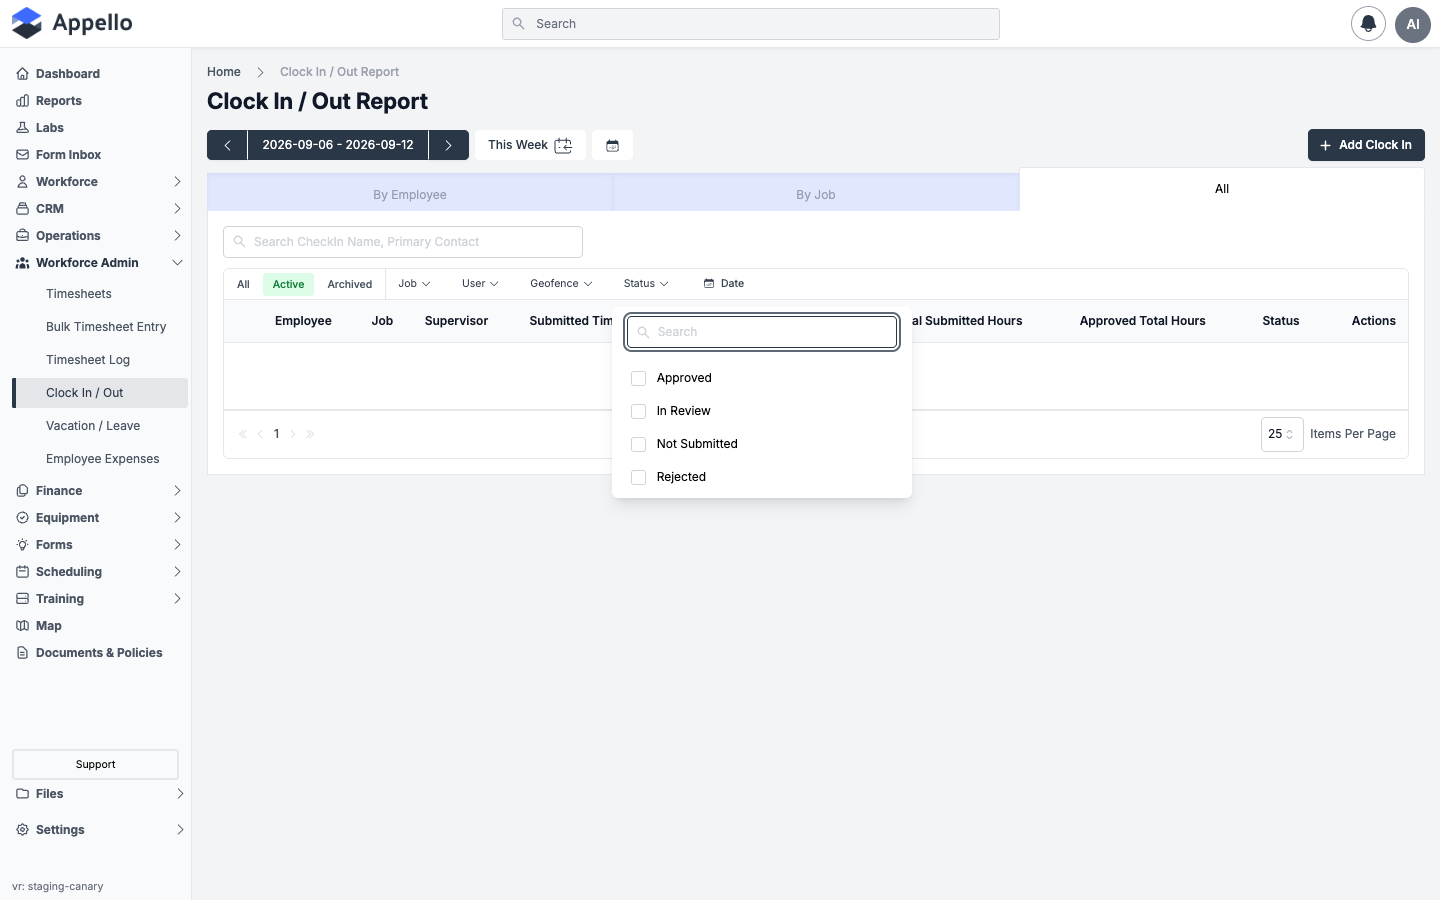Image resolution: width=1440 pixels, height=918 pixels.
Task: Open Documents & Policies in sidebar
Action: pos(99,653)
